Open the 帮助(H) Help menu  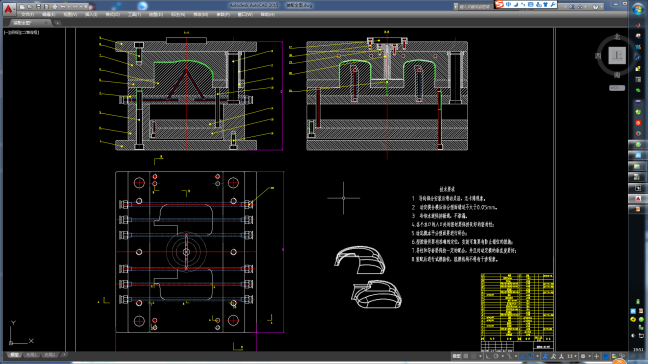tap(267, 14)
